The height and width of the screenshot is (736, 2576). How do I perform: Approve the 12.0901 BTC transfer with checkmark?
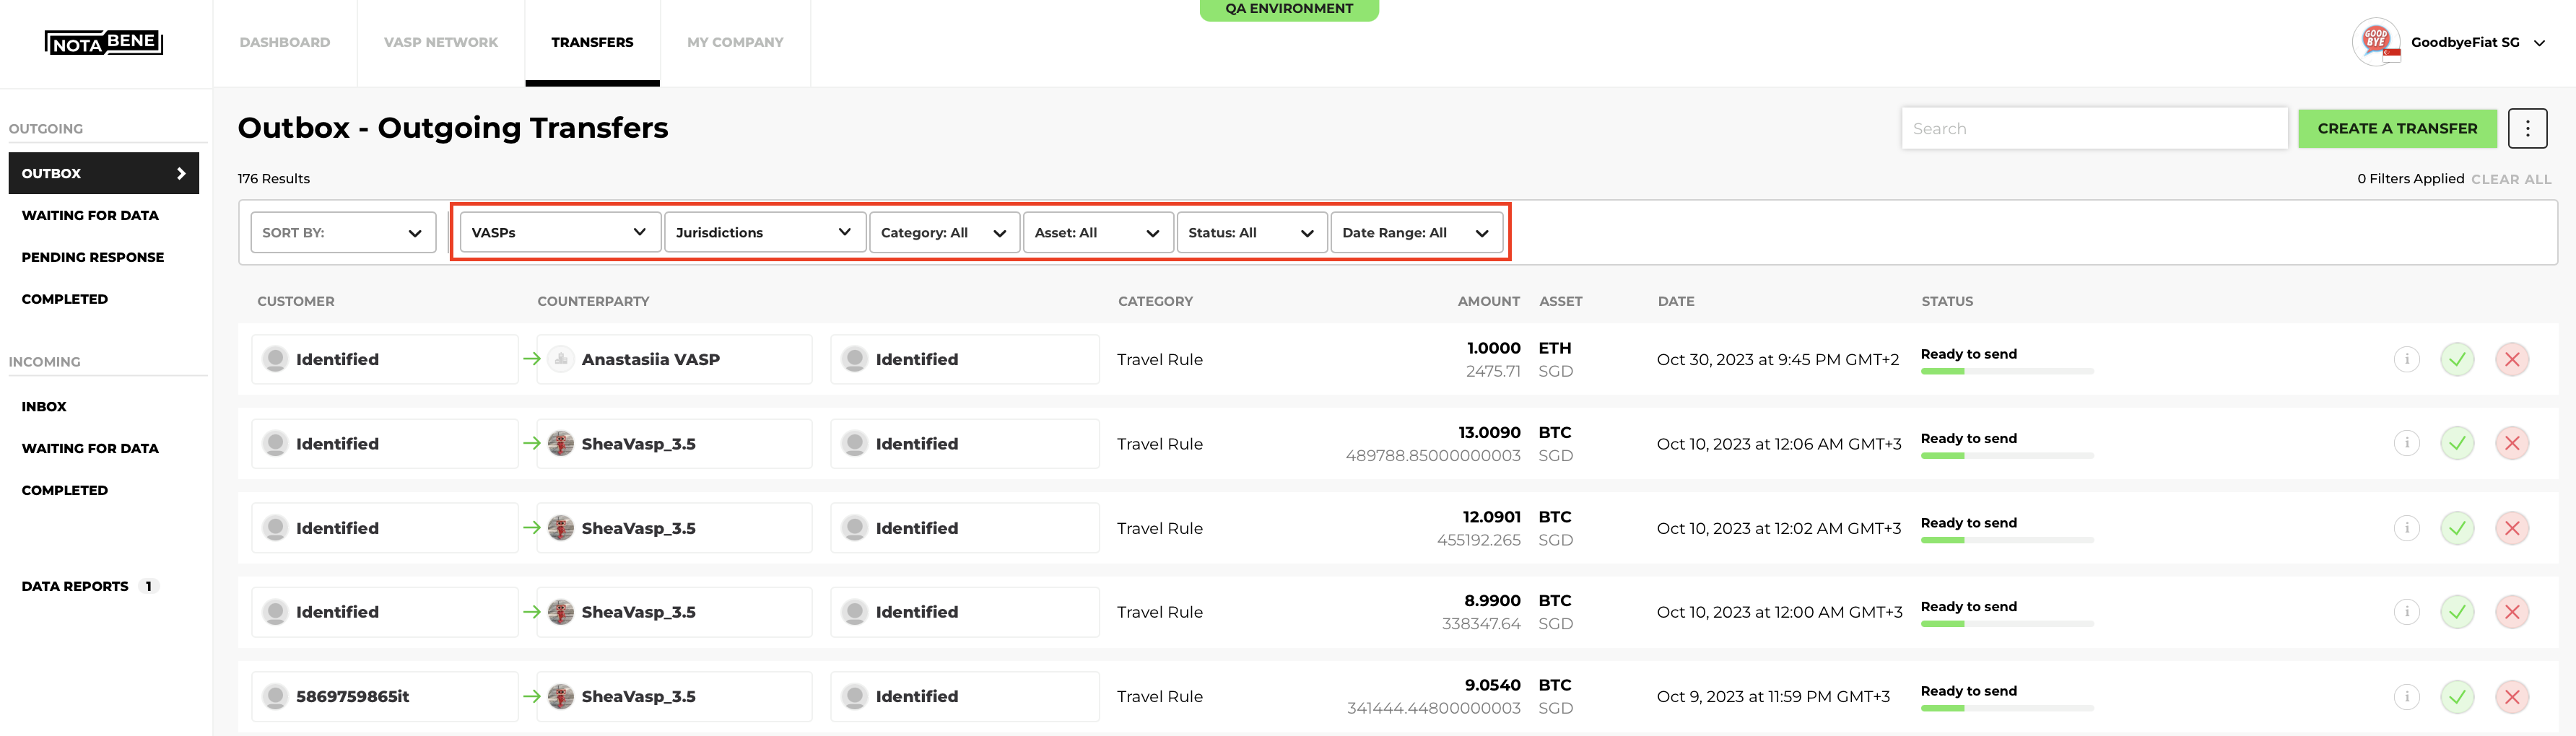point(2457,528)
